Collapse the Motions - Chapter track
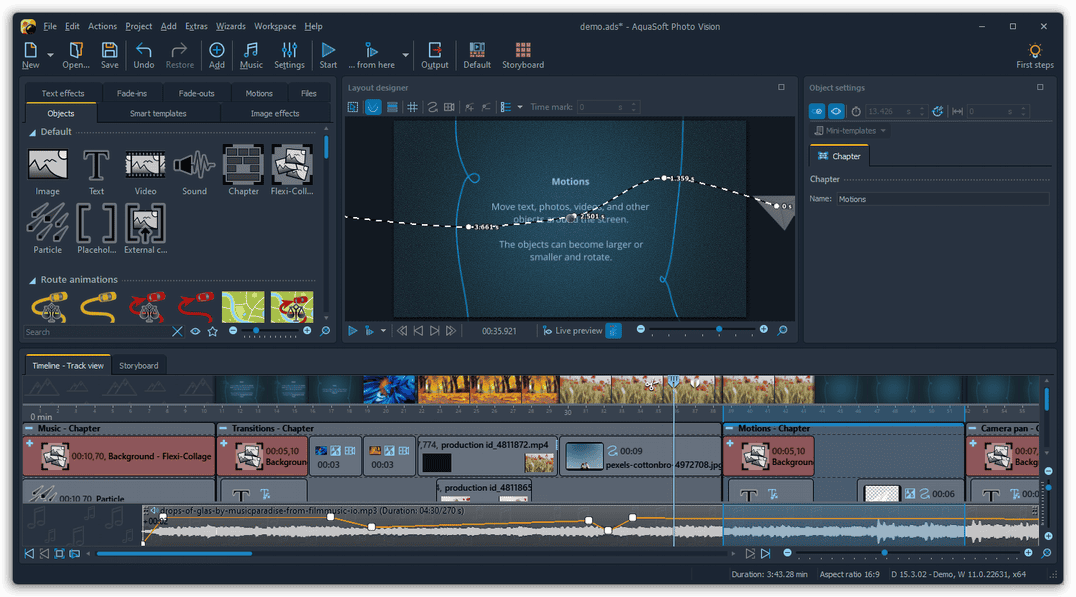The height and width of the screenshot is (597, 1076). (729, 428)
